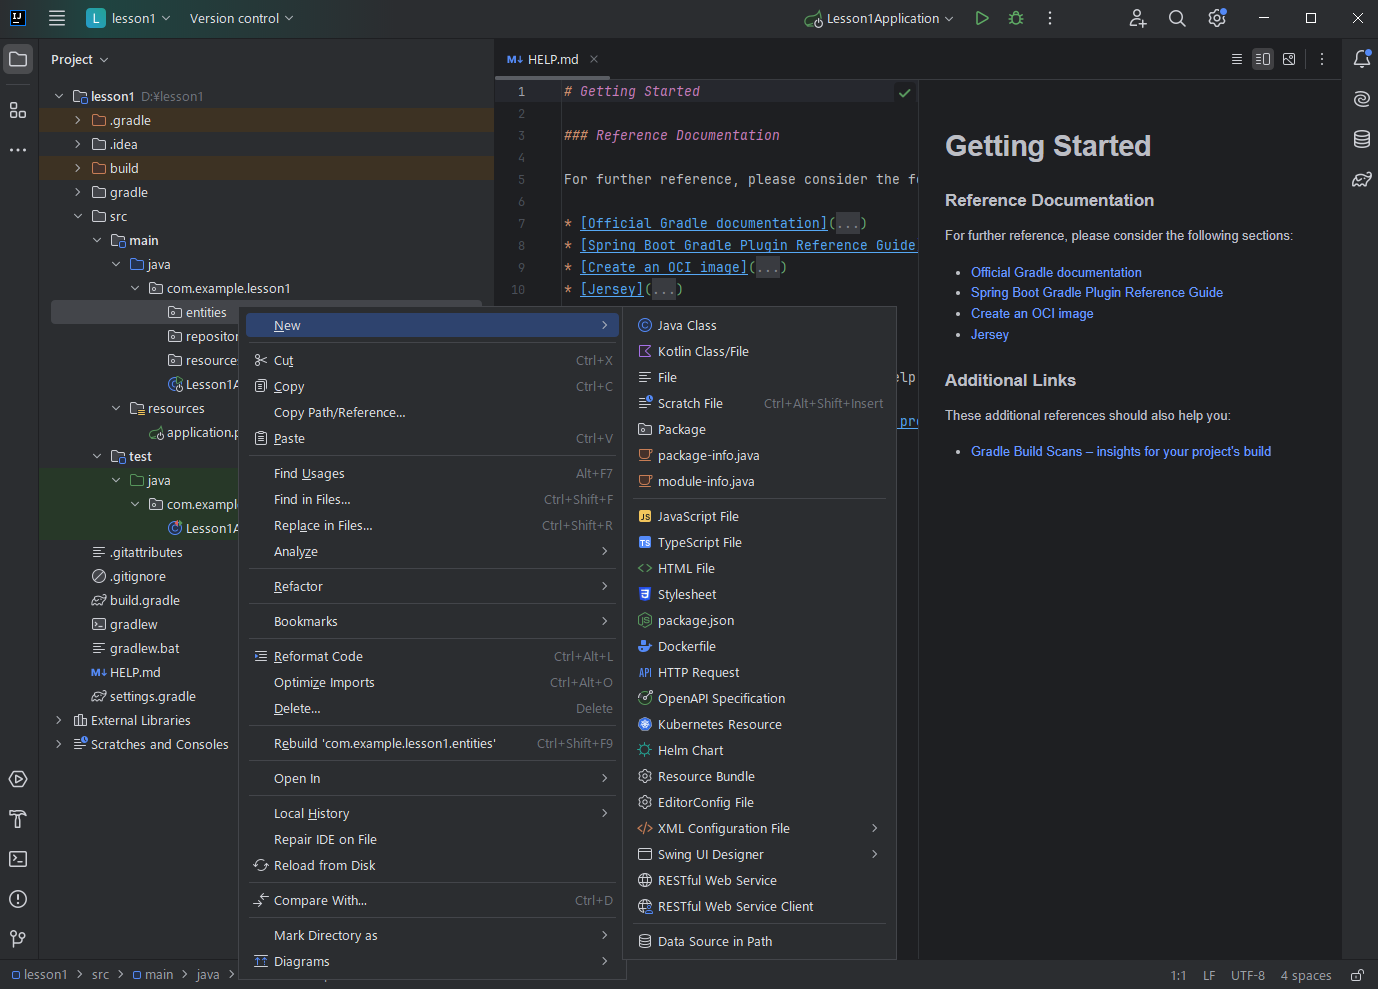Open Jersey link in preview
The image size is (1378, 989).
[990, 334]
